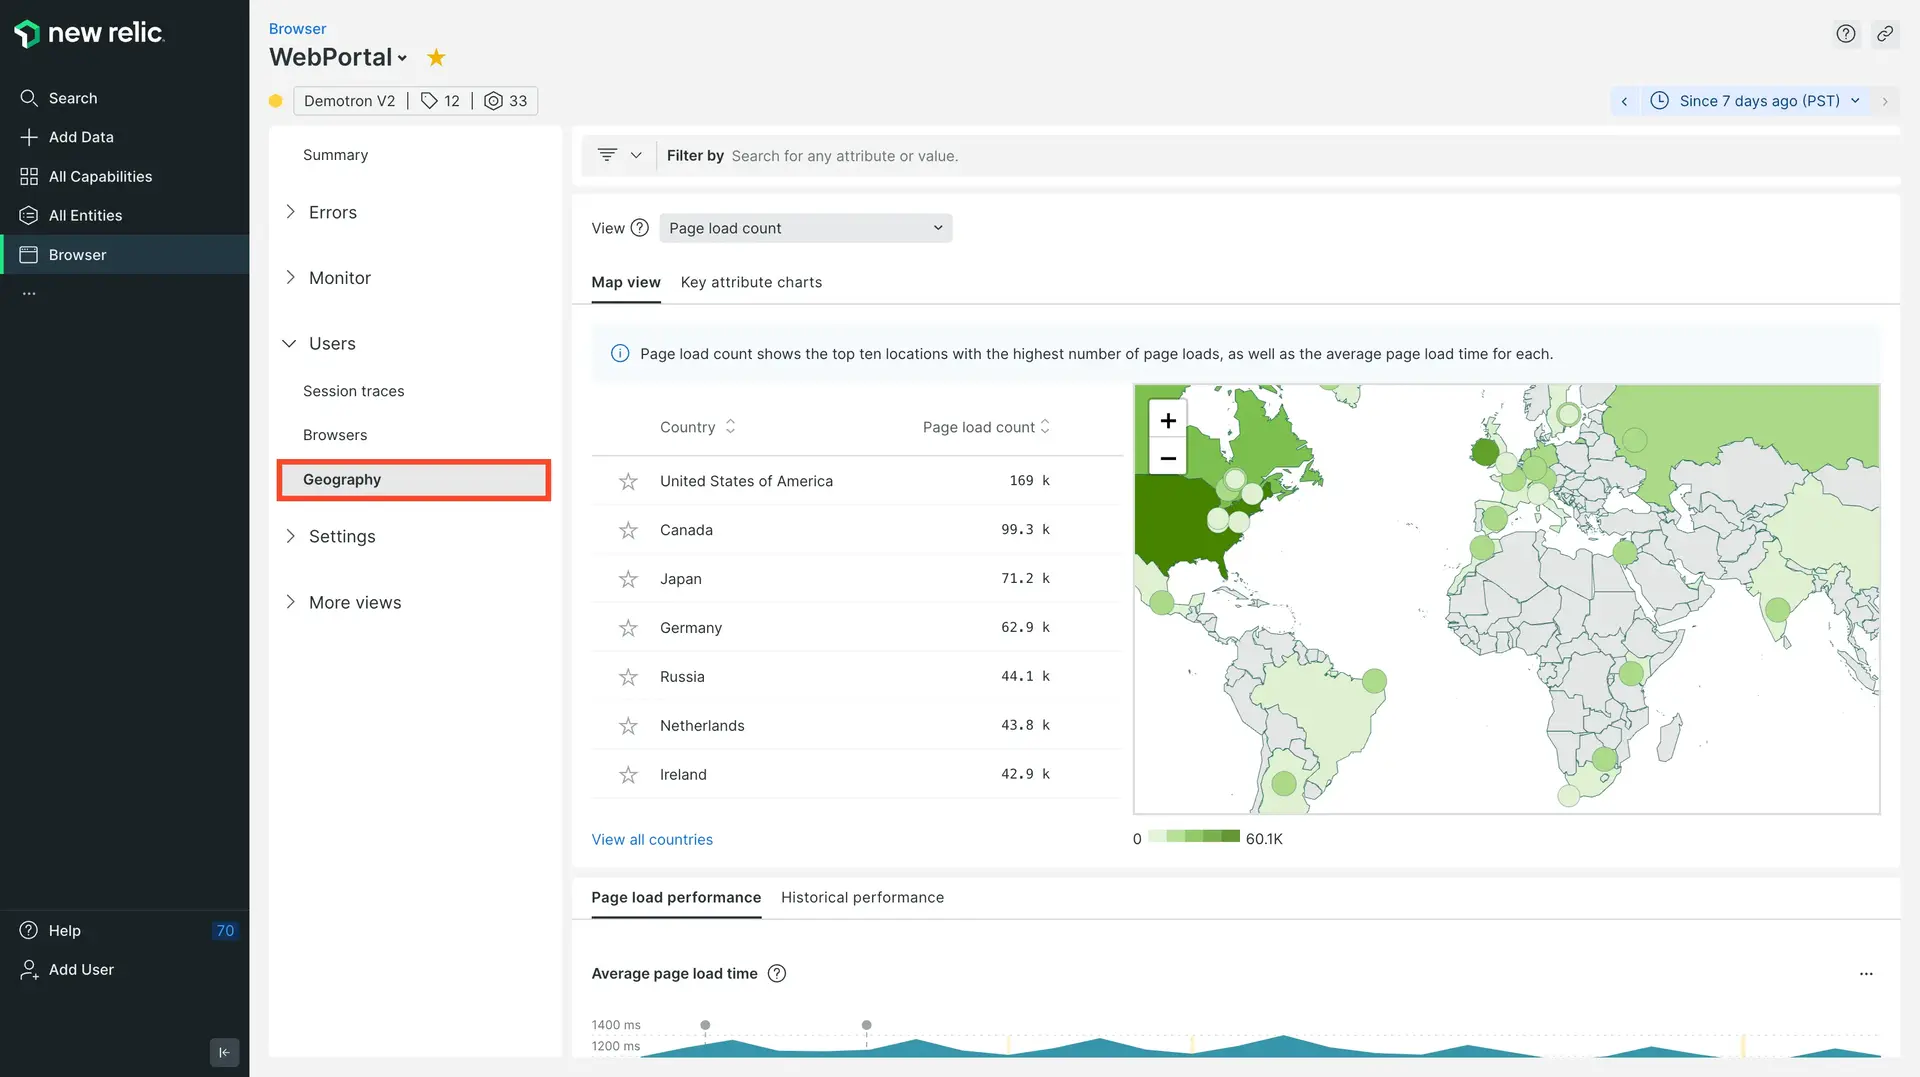
Task: Open the tags icon showing 12
Action: (x=440, y=101)
